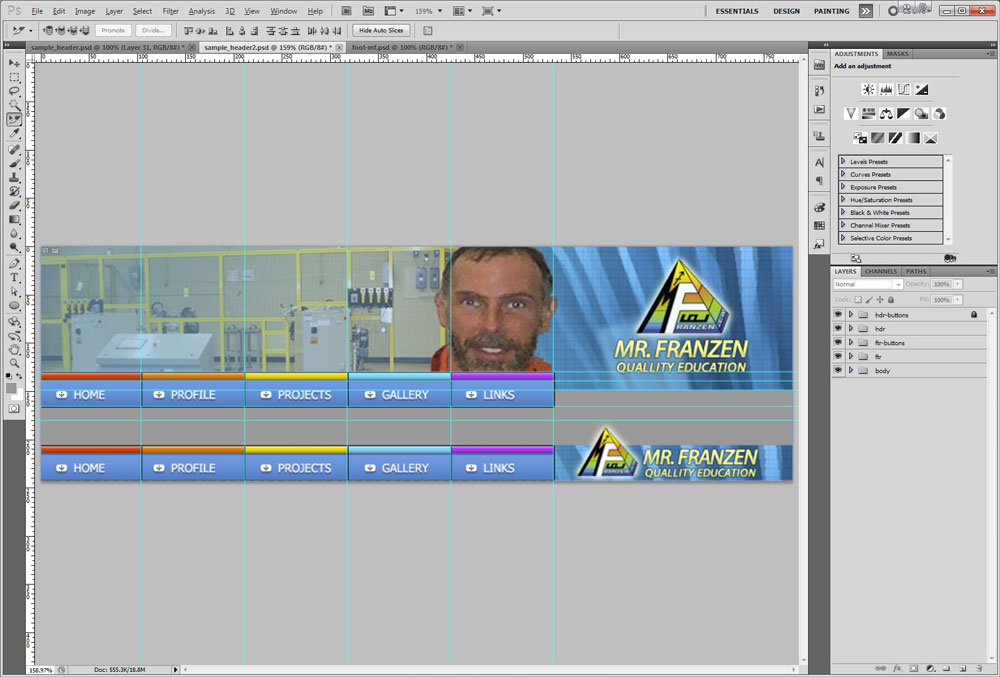Expand Levels Presets list
This screenshot has width=1000, height=677.
pos(843,161)
